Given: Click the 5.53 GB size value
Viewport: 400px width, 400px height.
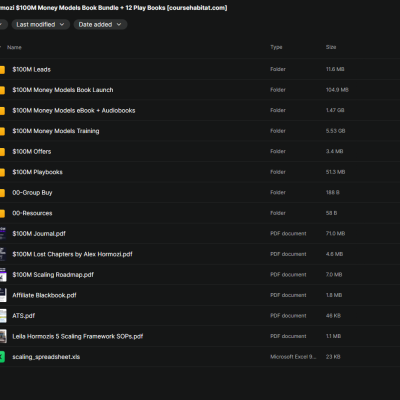Looking at the screenshot, I should click(x=335, y=131).
